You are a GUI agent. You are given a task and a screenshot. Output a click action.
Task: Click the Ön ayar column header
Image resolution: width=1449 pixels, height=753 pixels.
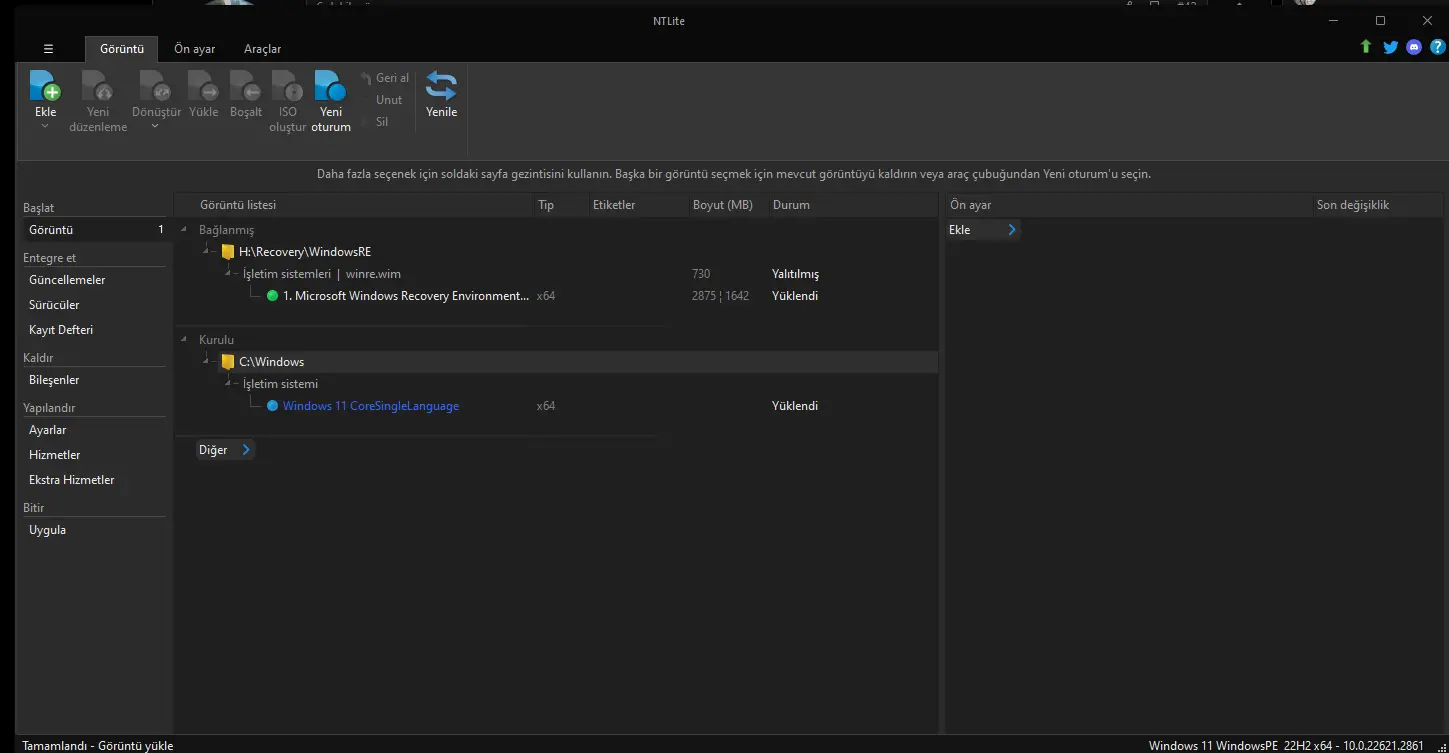971,205
